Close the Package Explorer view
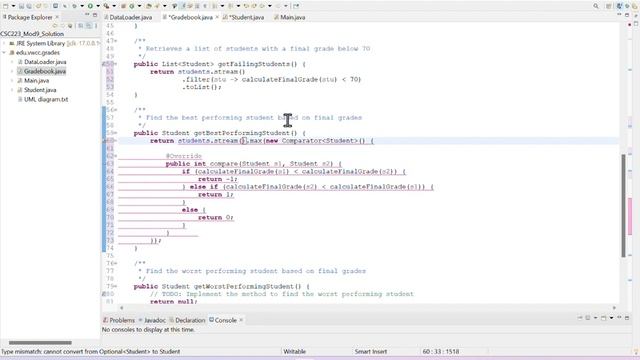This screenshot has height=360, width=640. [57, 17]
